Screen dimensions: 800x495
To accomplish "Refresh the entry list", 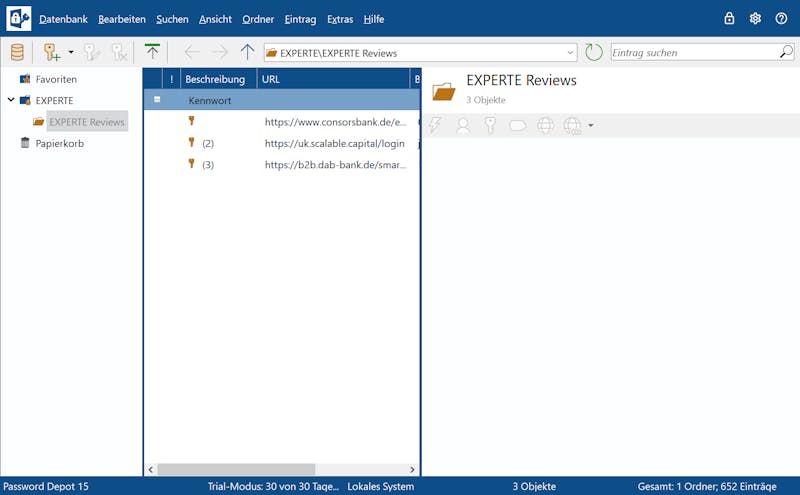I will tap(593, 52).
